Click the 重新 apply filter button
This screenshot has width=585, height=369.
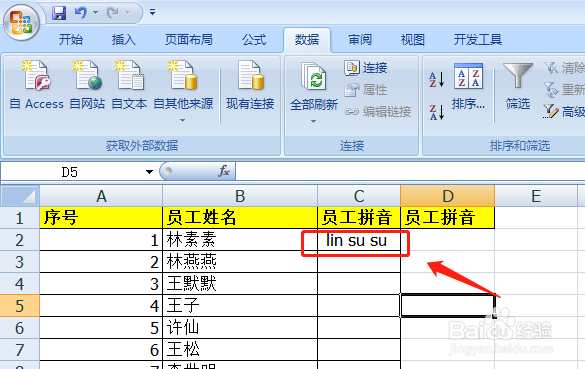coord(564,90)
